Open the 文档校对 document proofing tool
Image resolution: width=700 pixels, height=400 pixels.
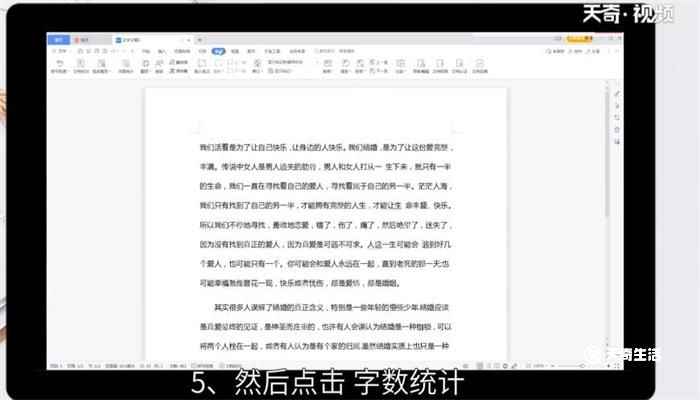(81, 65)
